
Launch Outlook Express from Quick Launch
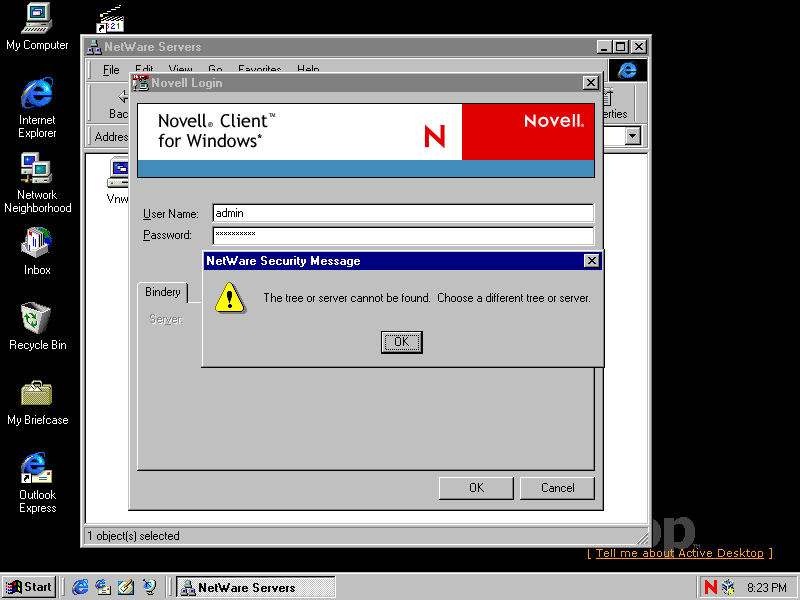click(103, 587)
